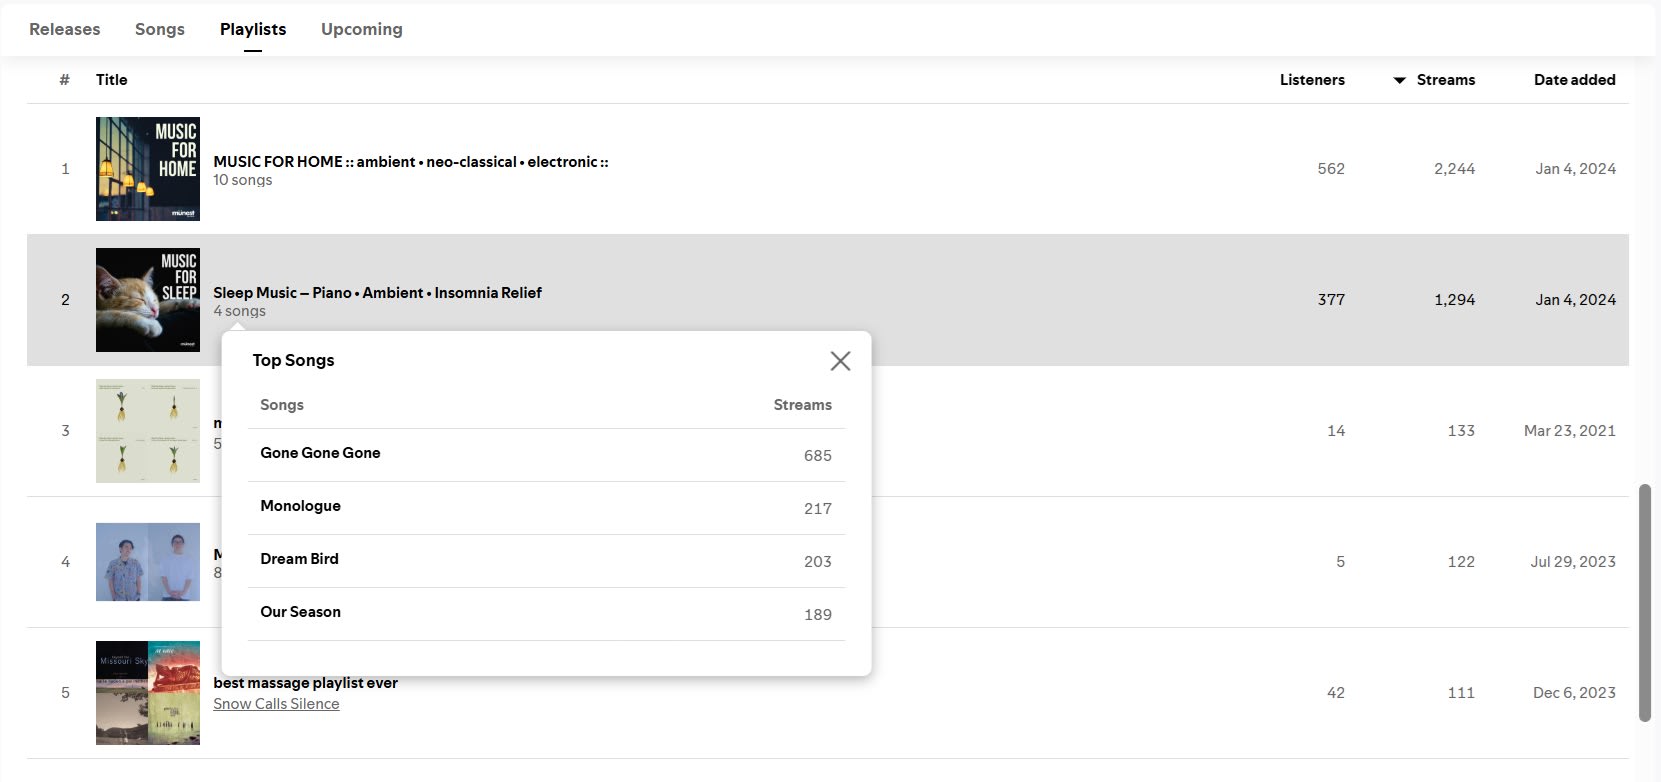Go to the Upcoming tab

coord(362,29)
